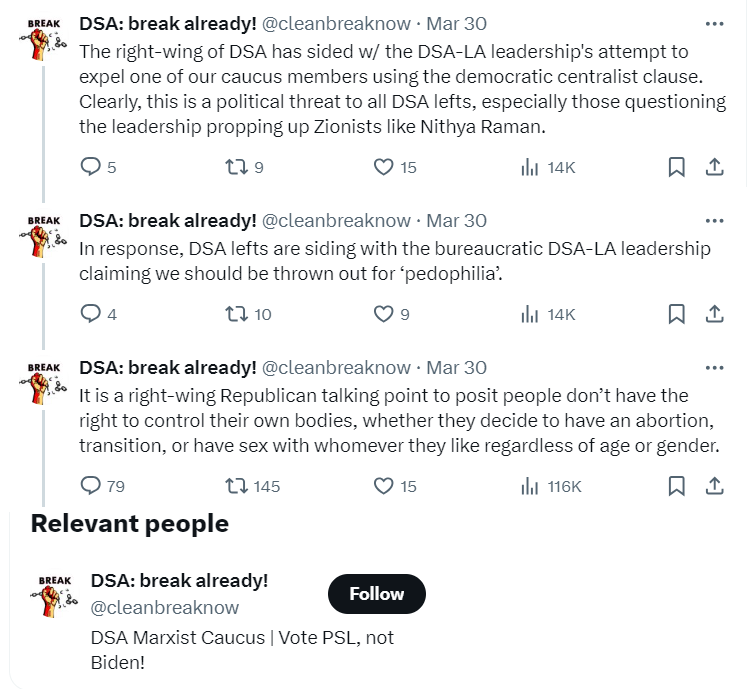
Task: Bookmark the second tweet in thread
Action: 676,314
